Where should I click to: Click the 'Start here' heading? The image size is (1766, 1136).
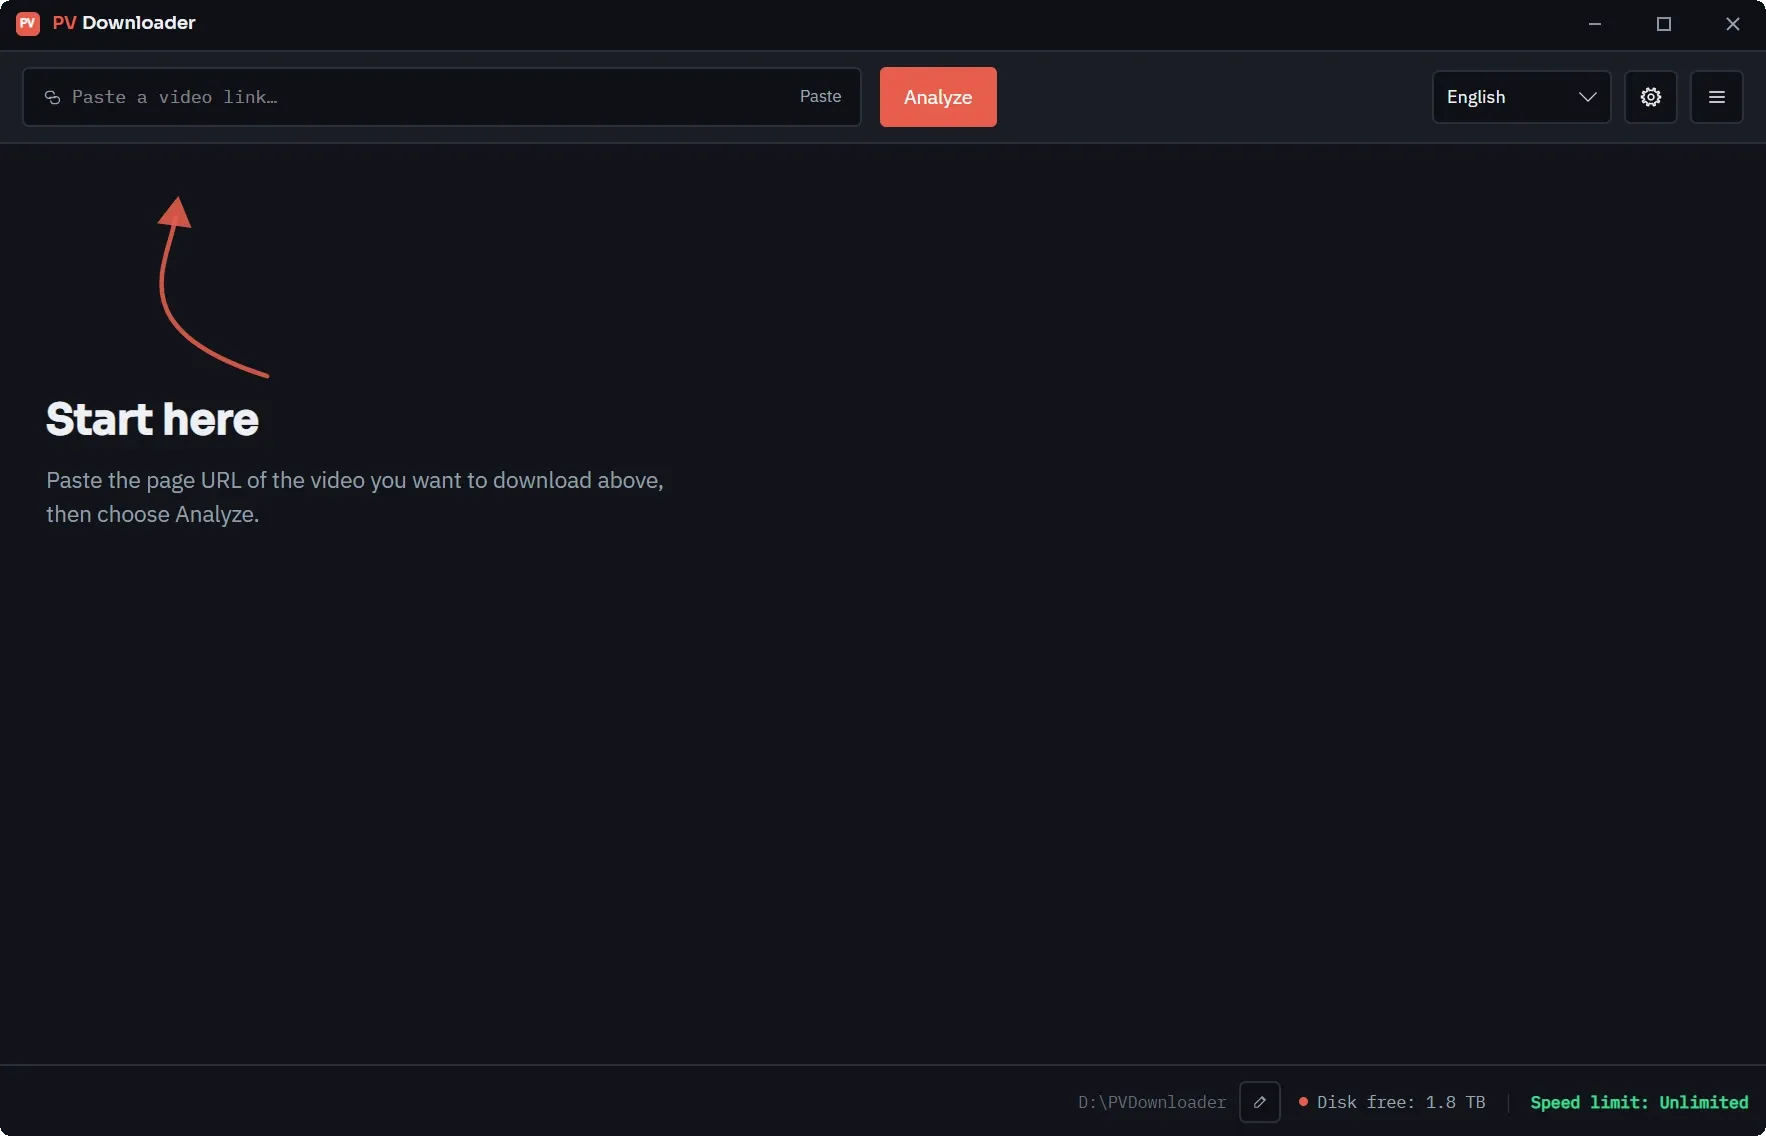coord(152,419)
